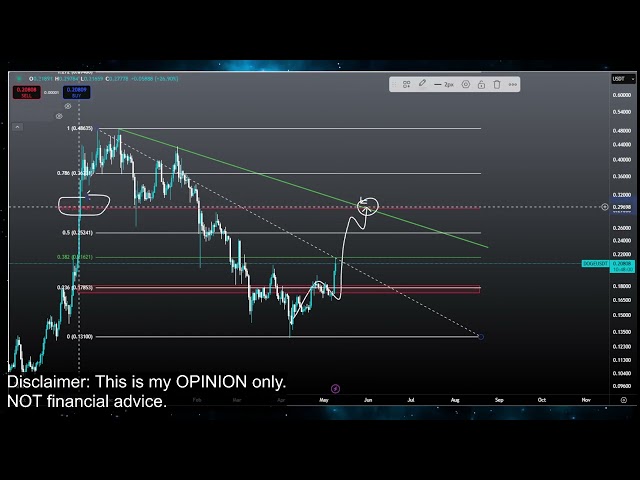Click the lightning event marker on timeline

coord(335,387)
